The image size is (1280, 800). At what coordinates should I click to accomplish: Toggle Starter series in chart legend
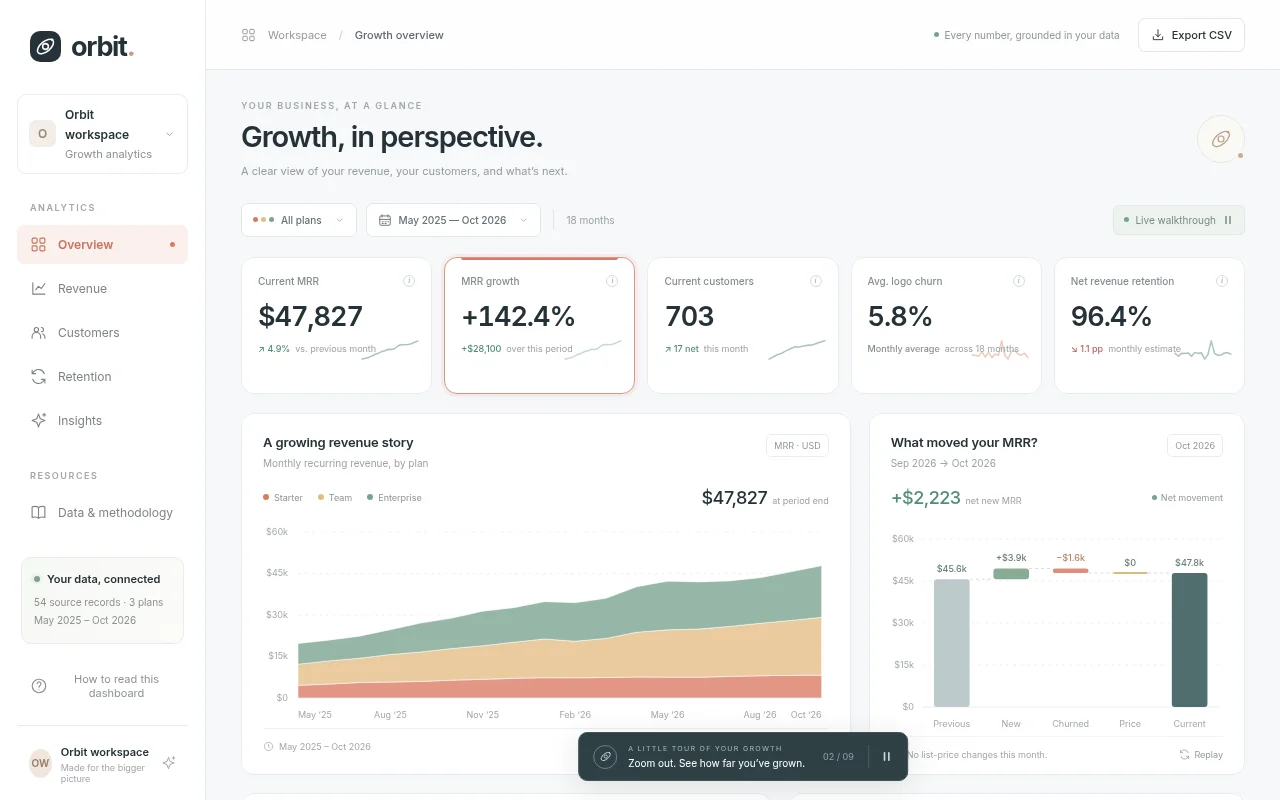(x=283, y=497)
